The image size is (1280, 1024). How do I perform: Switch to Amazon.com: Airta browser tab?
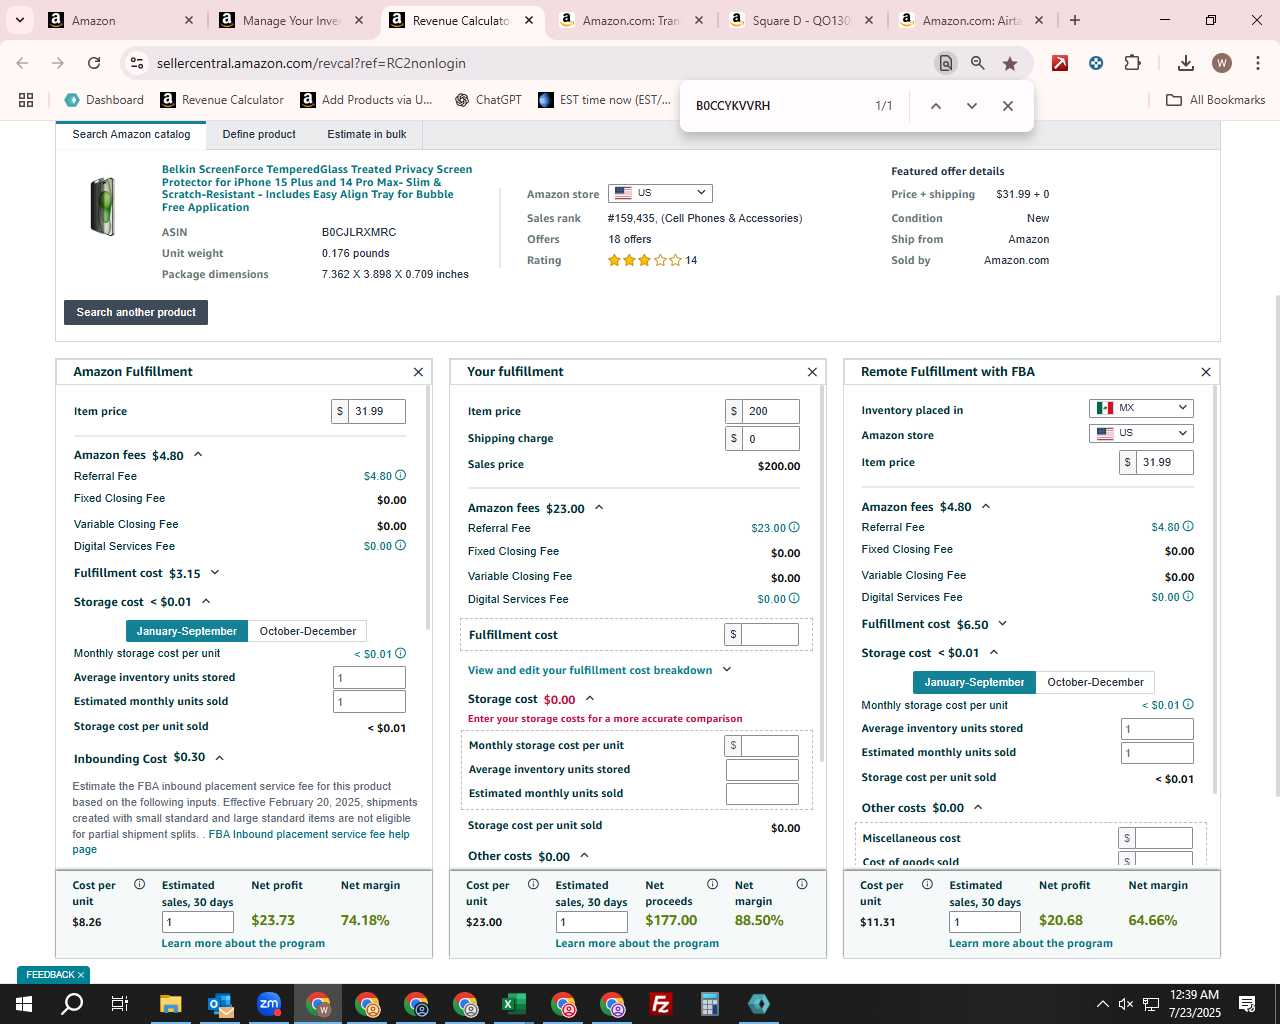pos(970,20)
